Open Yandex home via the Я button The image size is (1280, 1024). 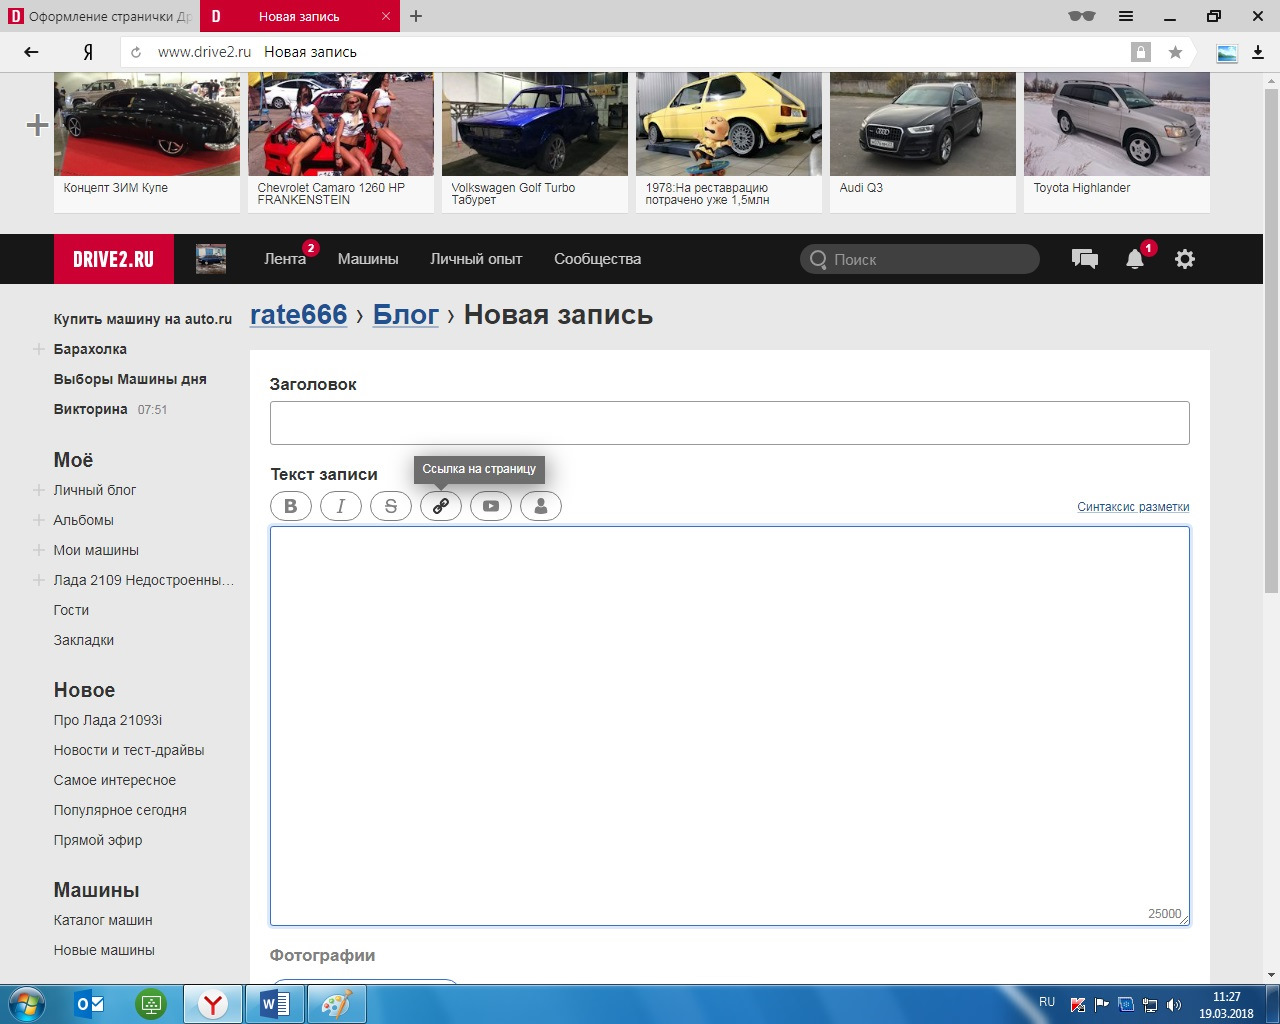pyautogui.click(x=88, y=52)
